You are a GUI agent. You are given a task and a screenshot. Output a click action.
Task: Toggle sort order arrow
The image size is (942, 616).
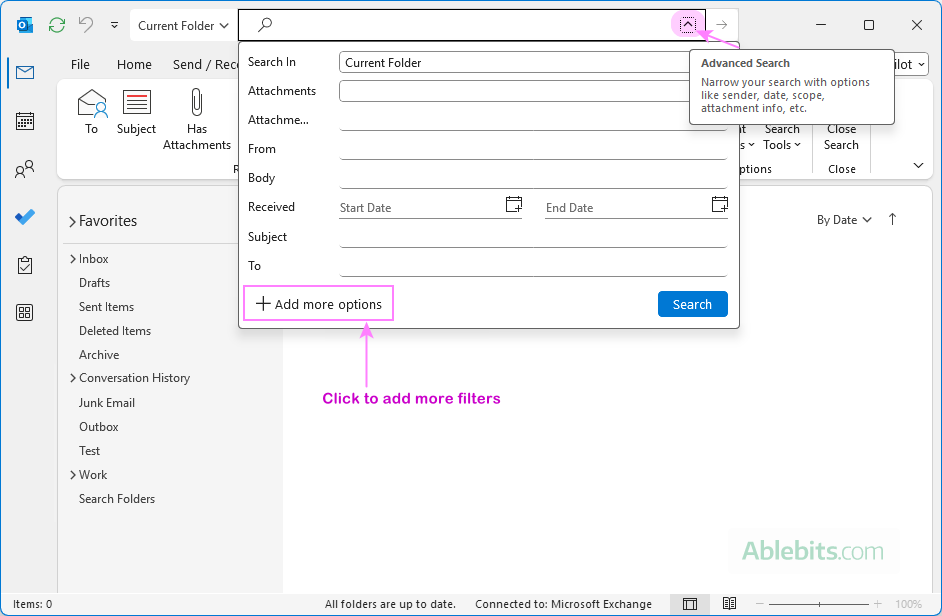(x=892, y=220)
